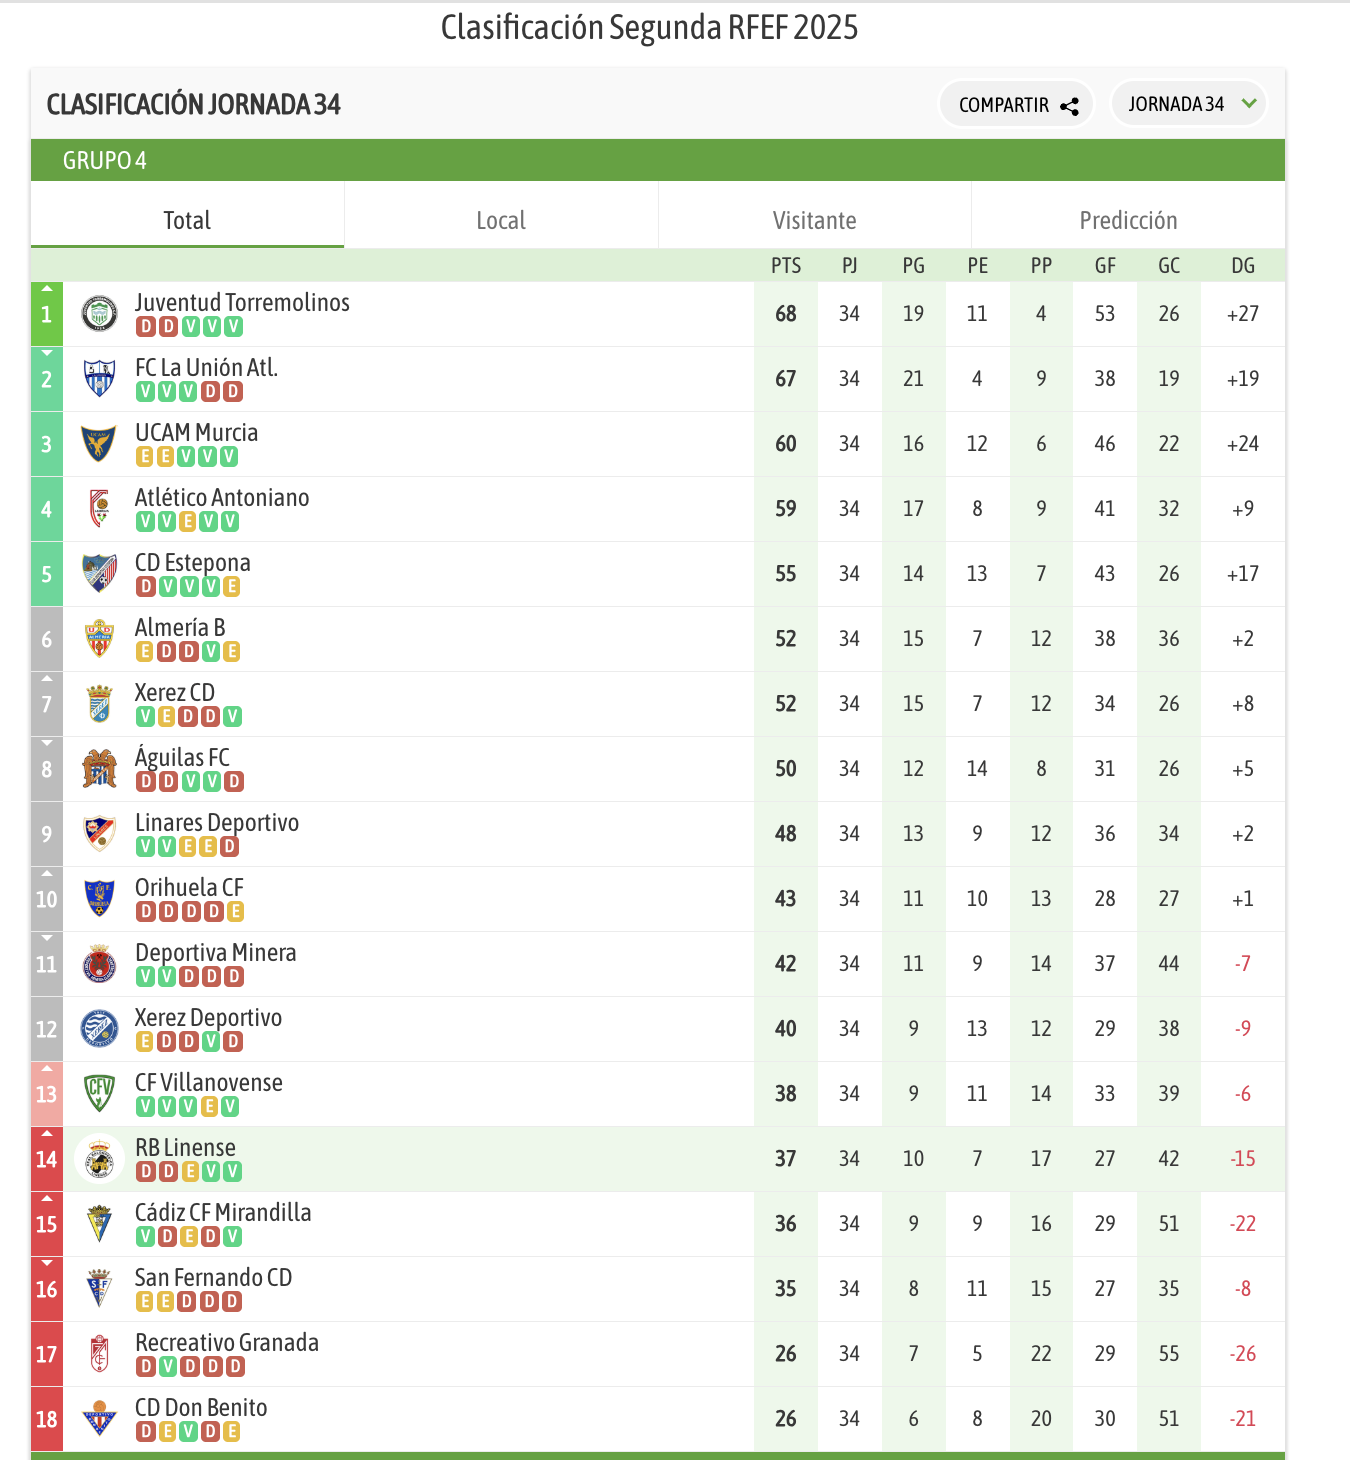Click the DG column header
This screenshot has width=1350, height=1460.
coord(1243,266)
